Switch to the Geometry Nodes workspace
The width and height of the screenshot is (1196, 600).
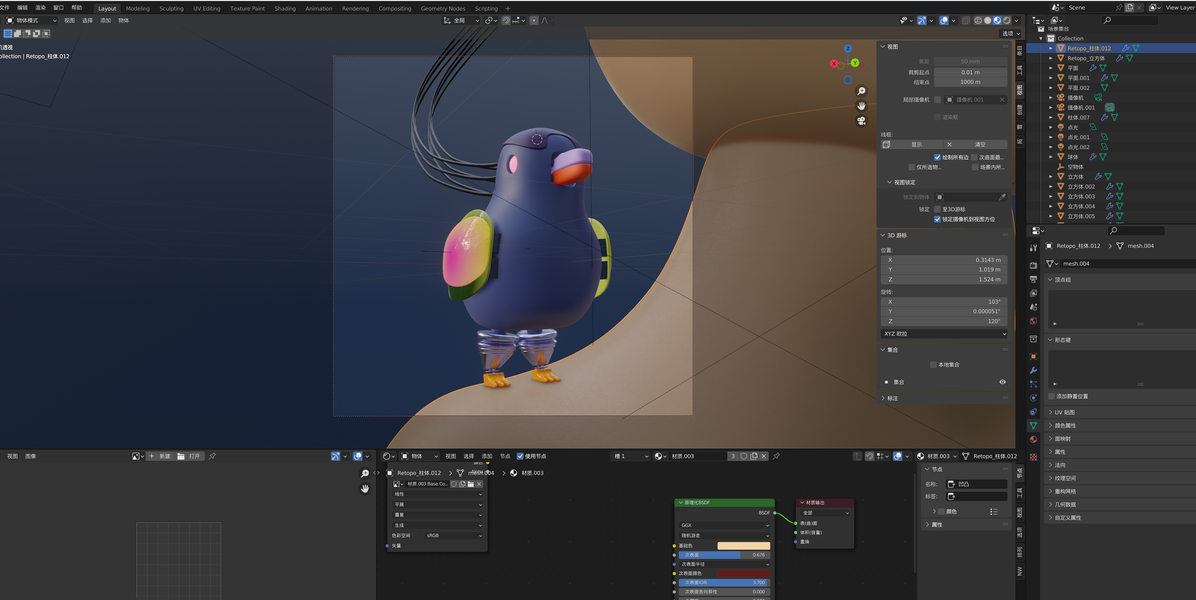coord(442,8)
